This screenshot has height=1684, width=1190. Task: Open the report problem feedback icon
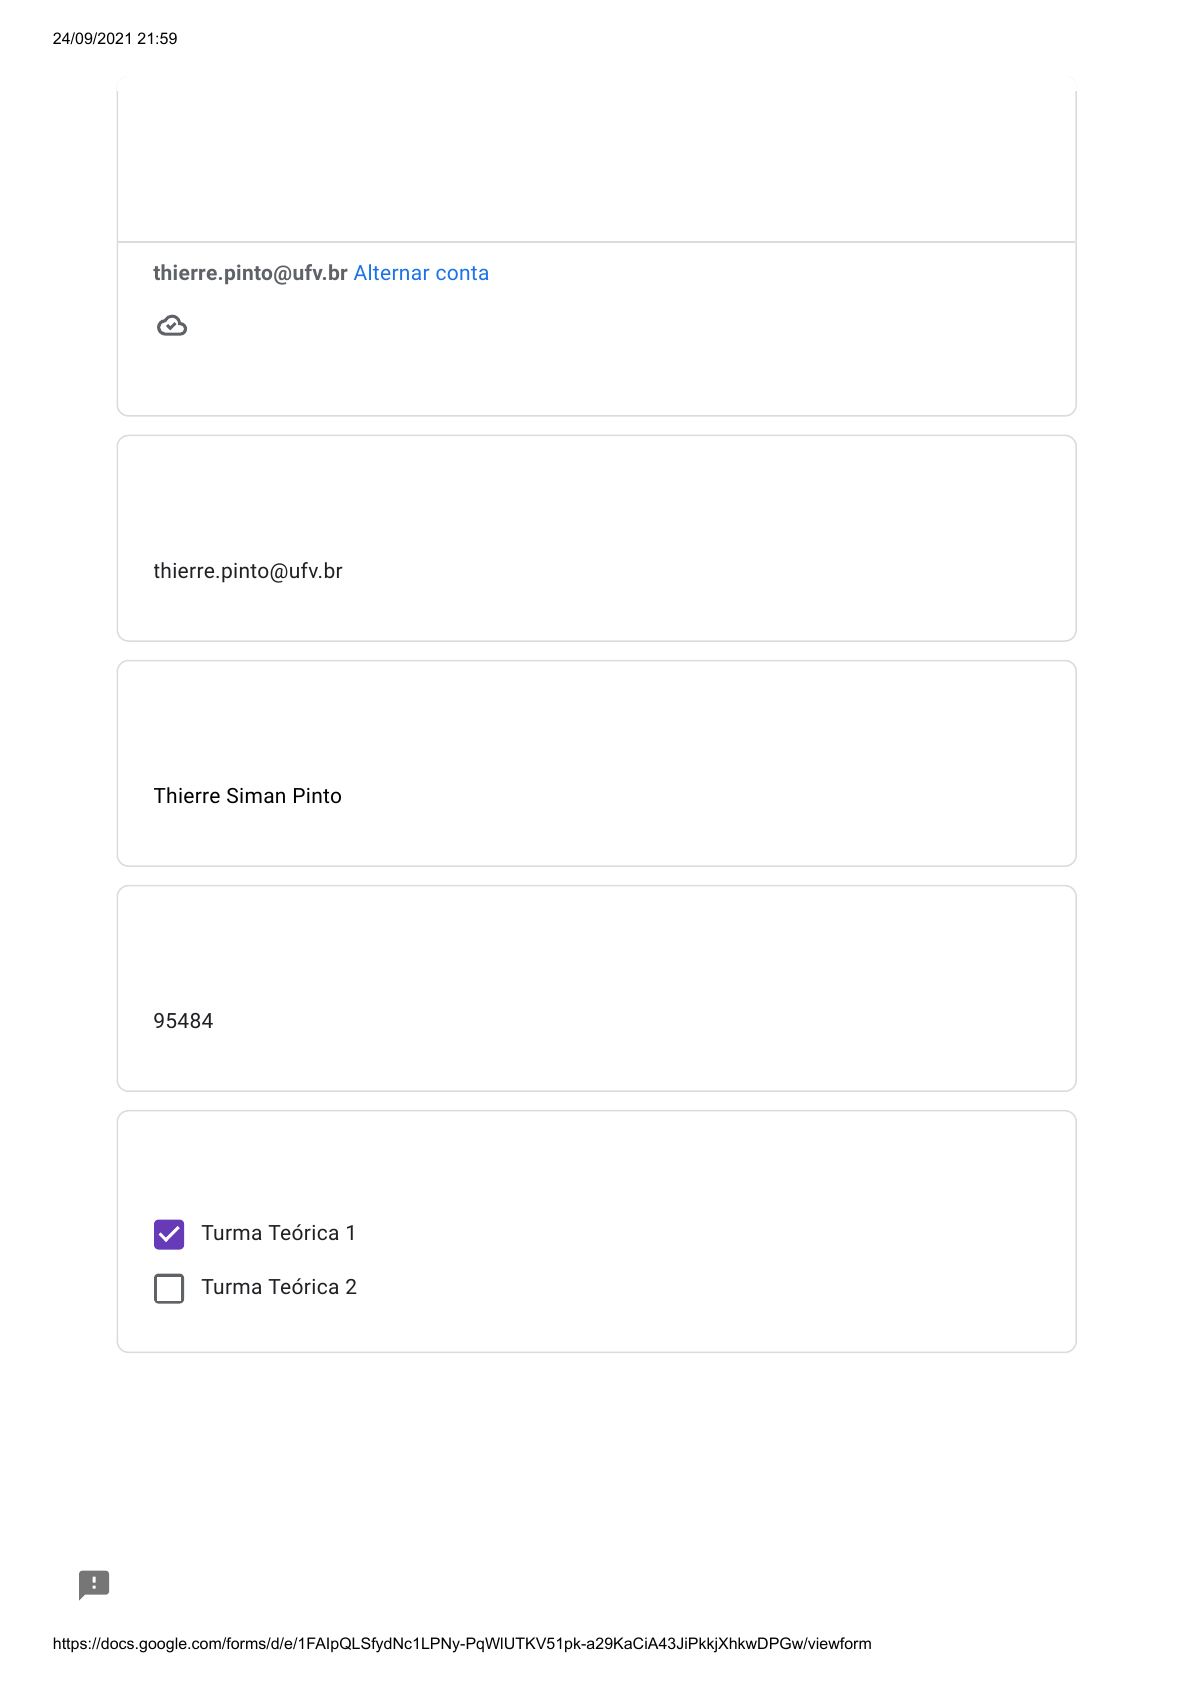click(x=94, y=1584)
